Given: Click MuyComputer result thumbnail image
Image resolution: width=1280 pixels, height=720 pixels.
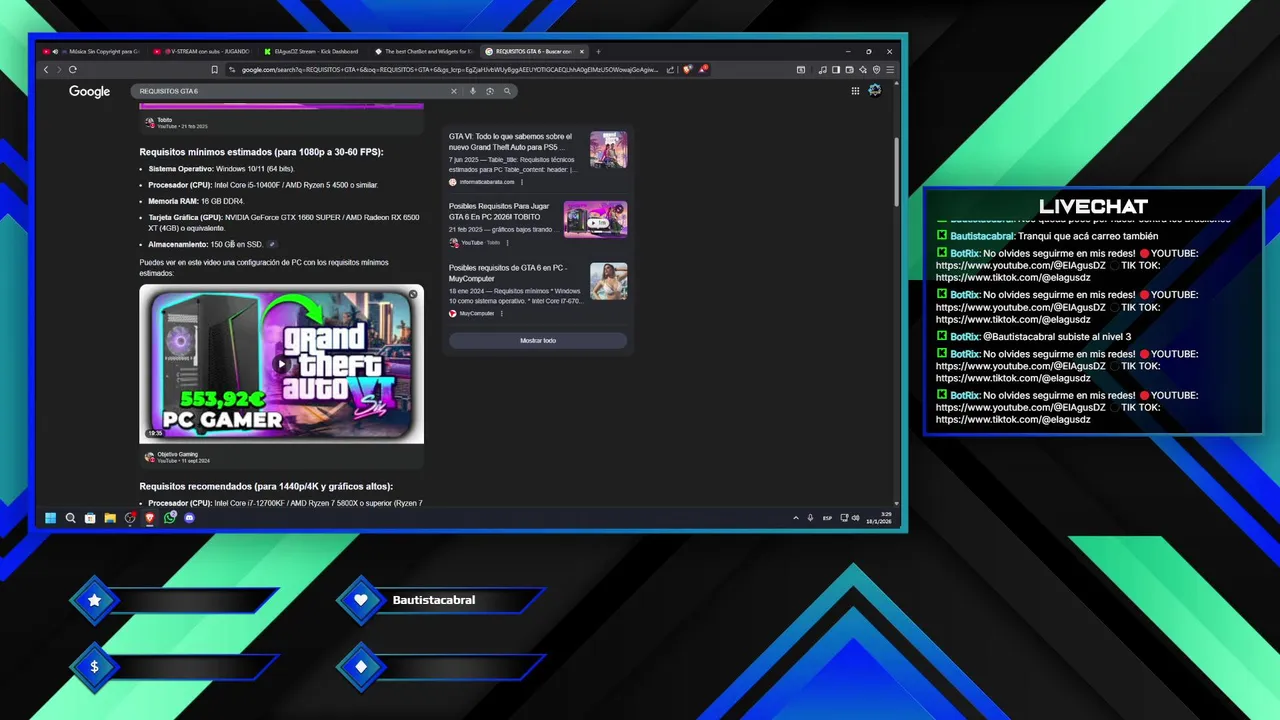Looking at the screenshot, I should pos(608,281).
